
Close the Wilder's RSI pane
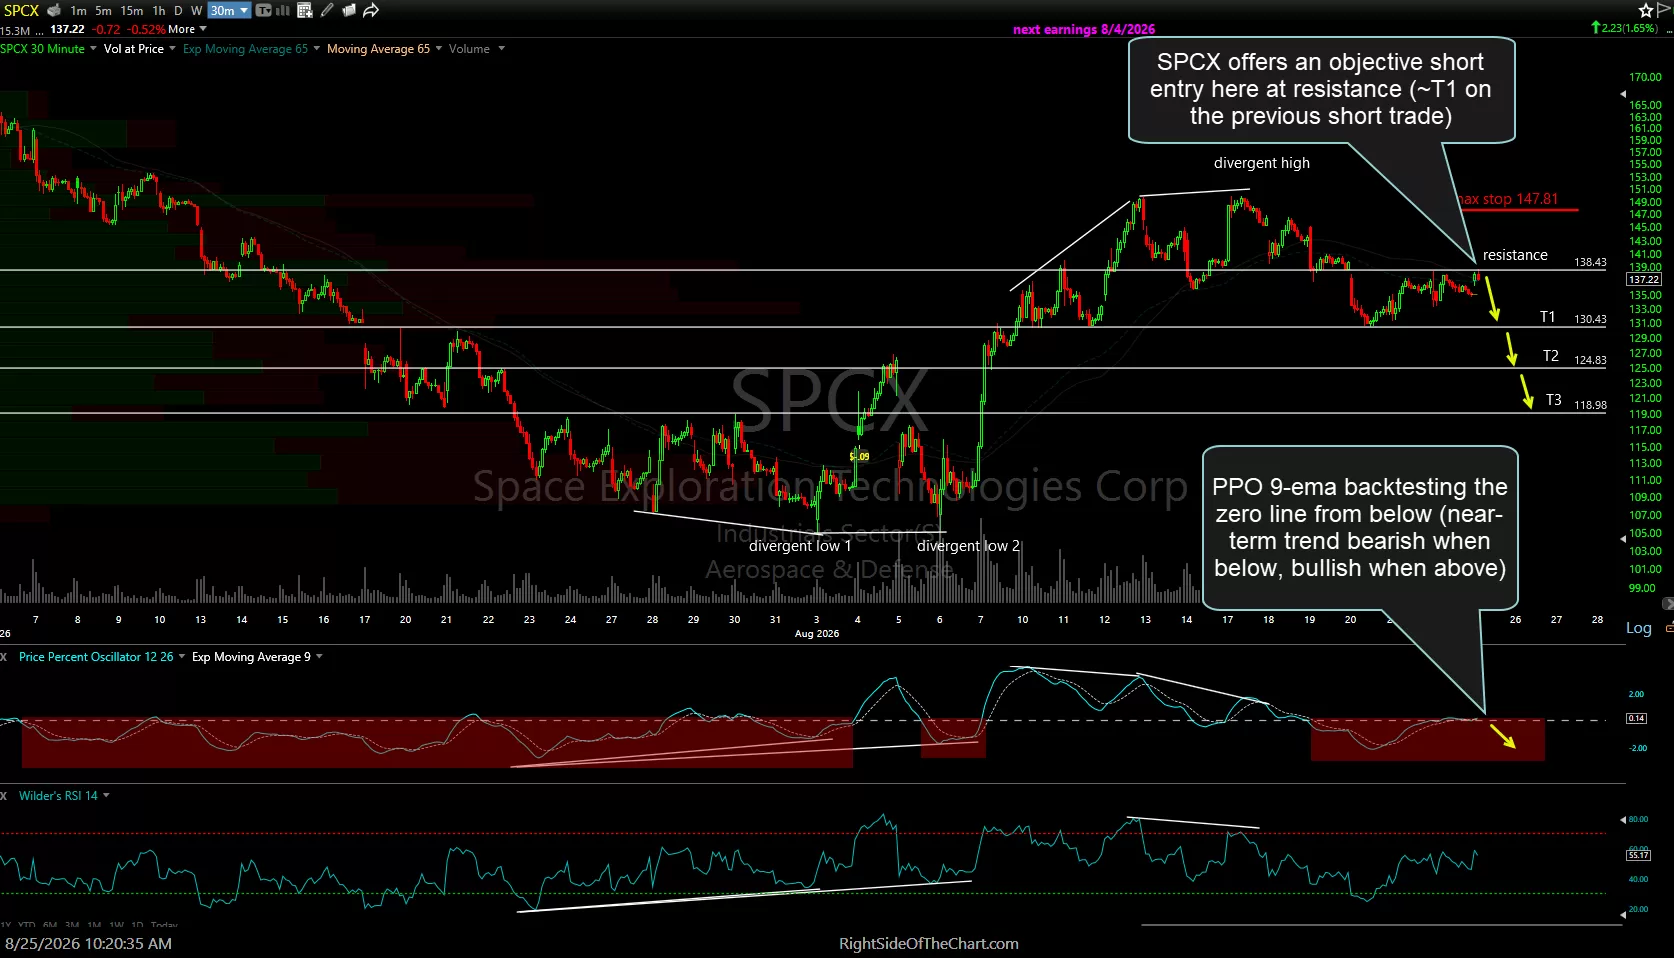tap(4, 796)
